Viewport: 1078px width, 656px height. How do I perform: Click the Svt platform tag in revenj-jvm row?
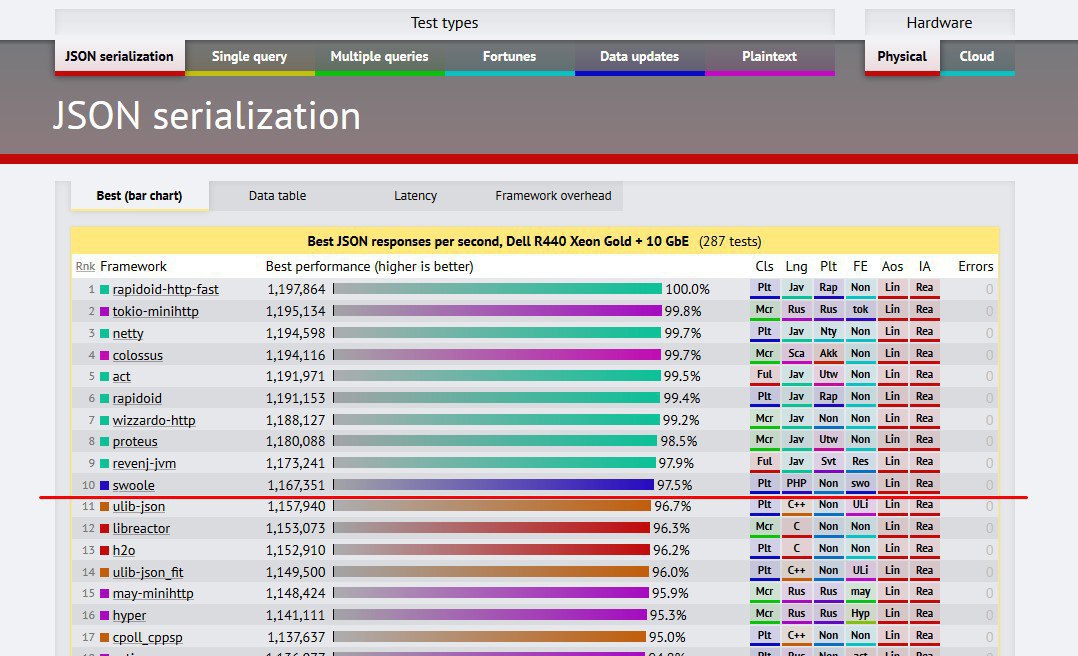828,462
